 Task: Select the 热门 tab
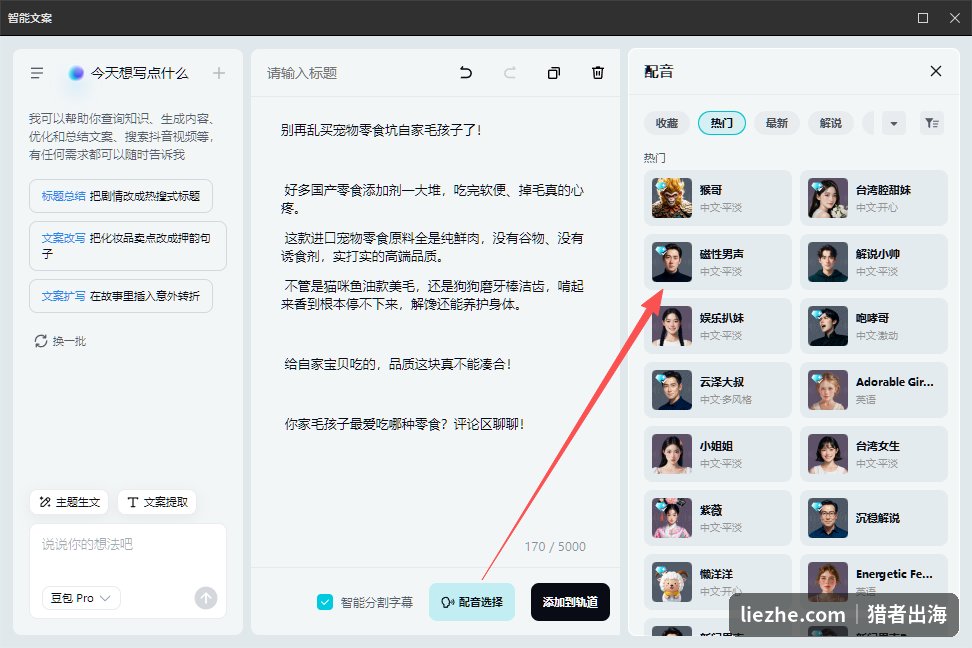tap(722, 123)
